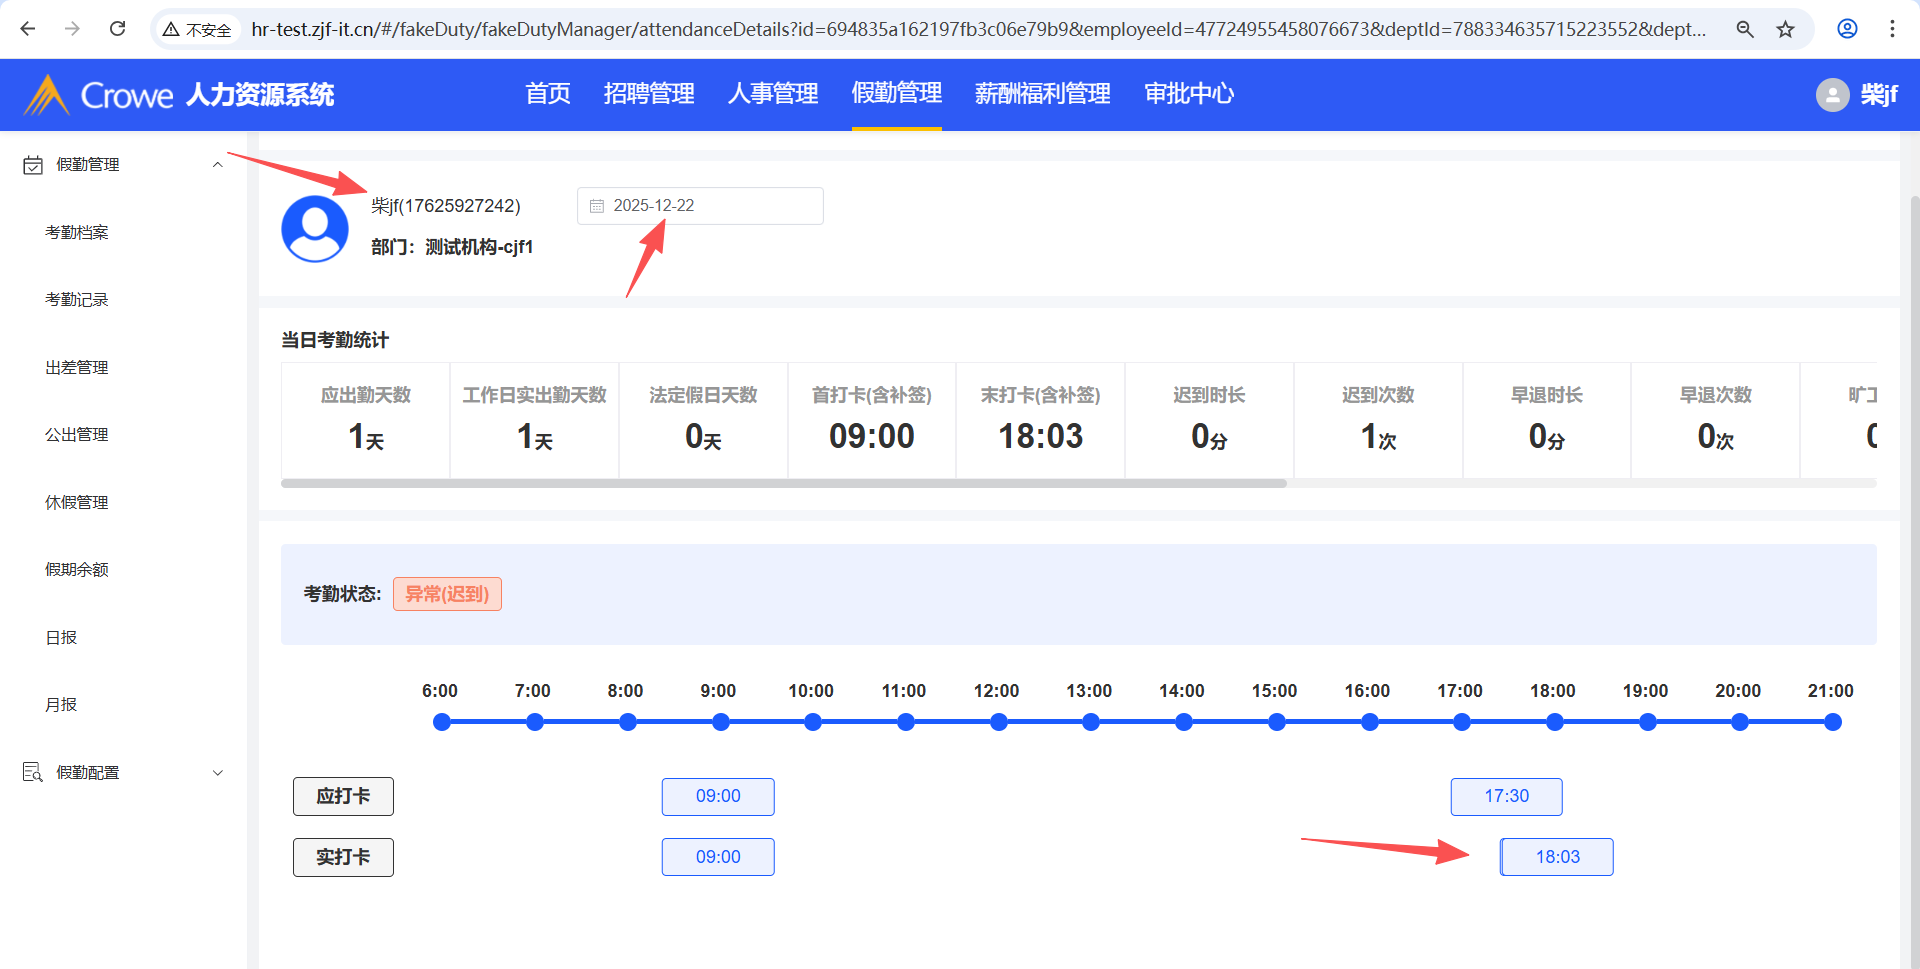Bookmark page using the star icon
Image resolution: width=1920 pixels, height=969 pixels.
1785,29
